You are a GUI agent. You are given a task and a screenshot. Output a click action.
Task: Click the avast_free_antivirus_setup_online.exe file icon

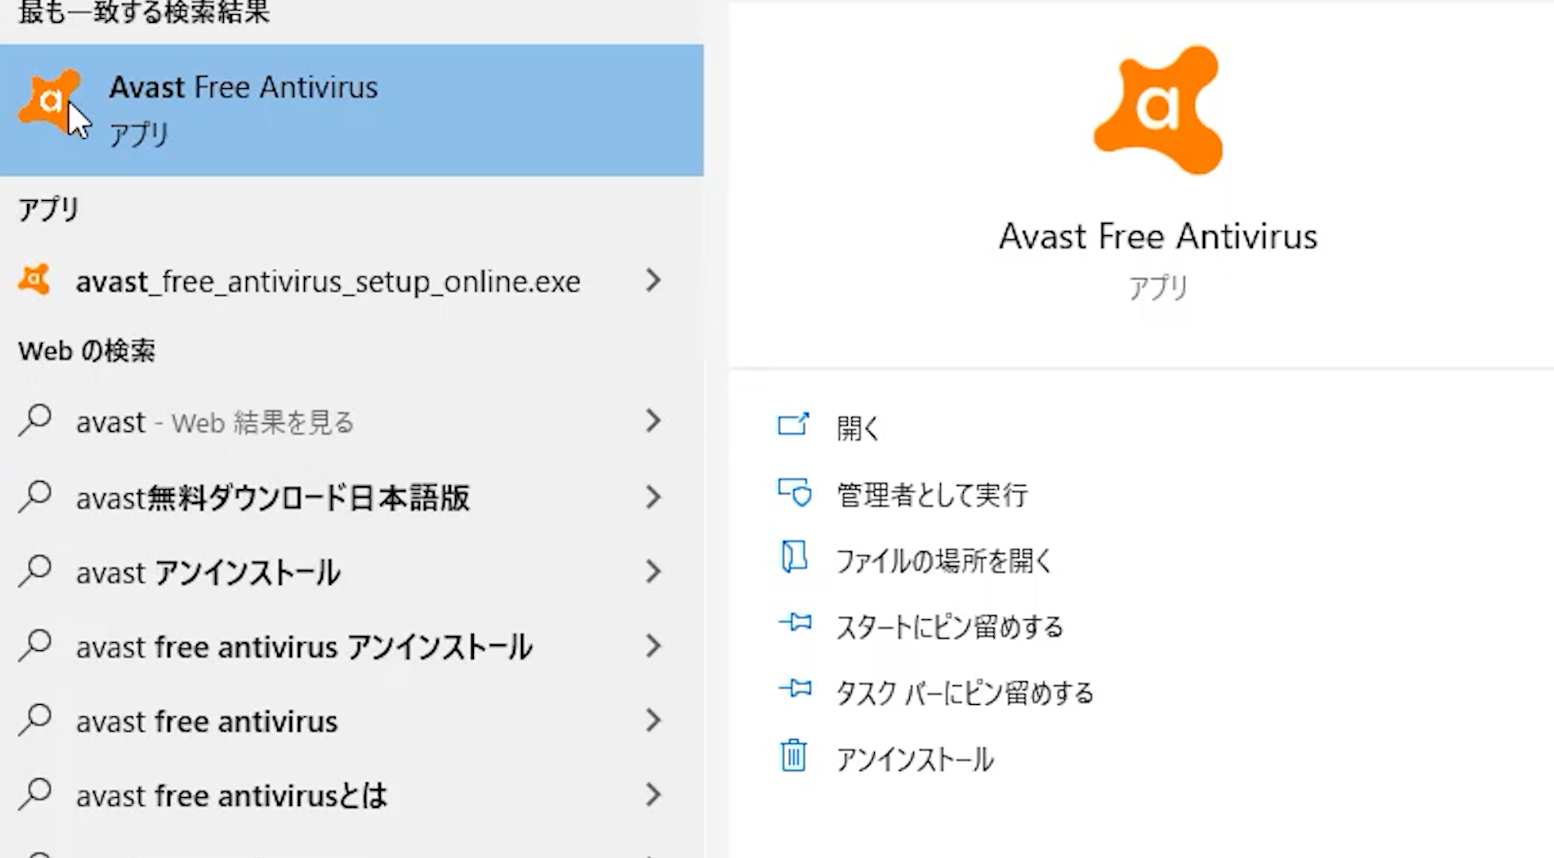[x=34, y=280]
